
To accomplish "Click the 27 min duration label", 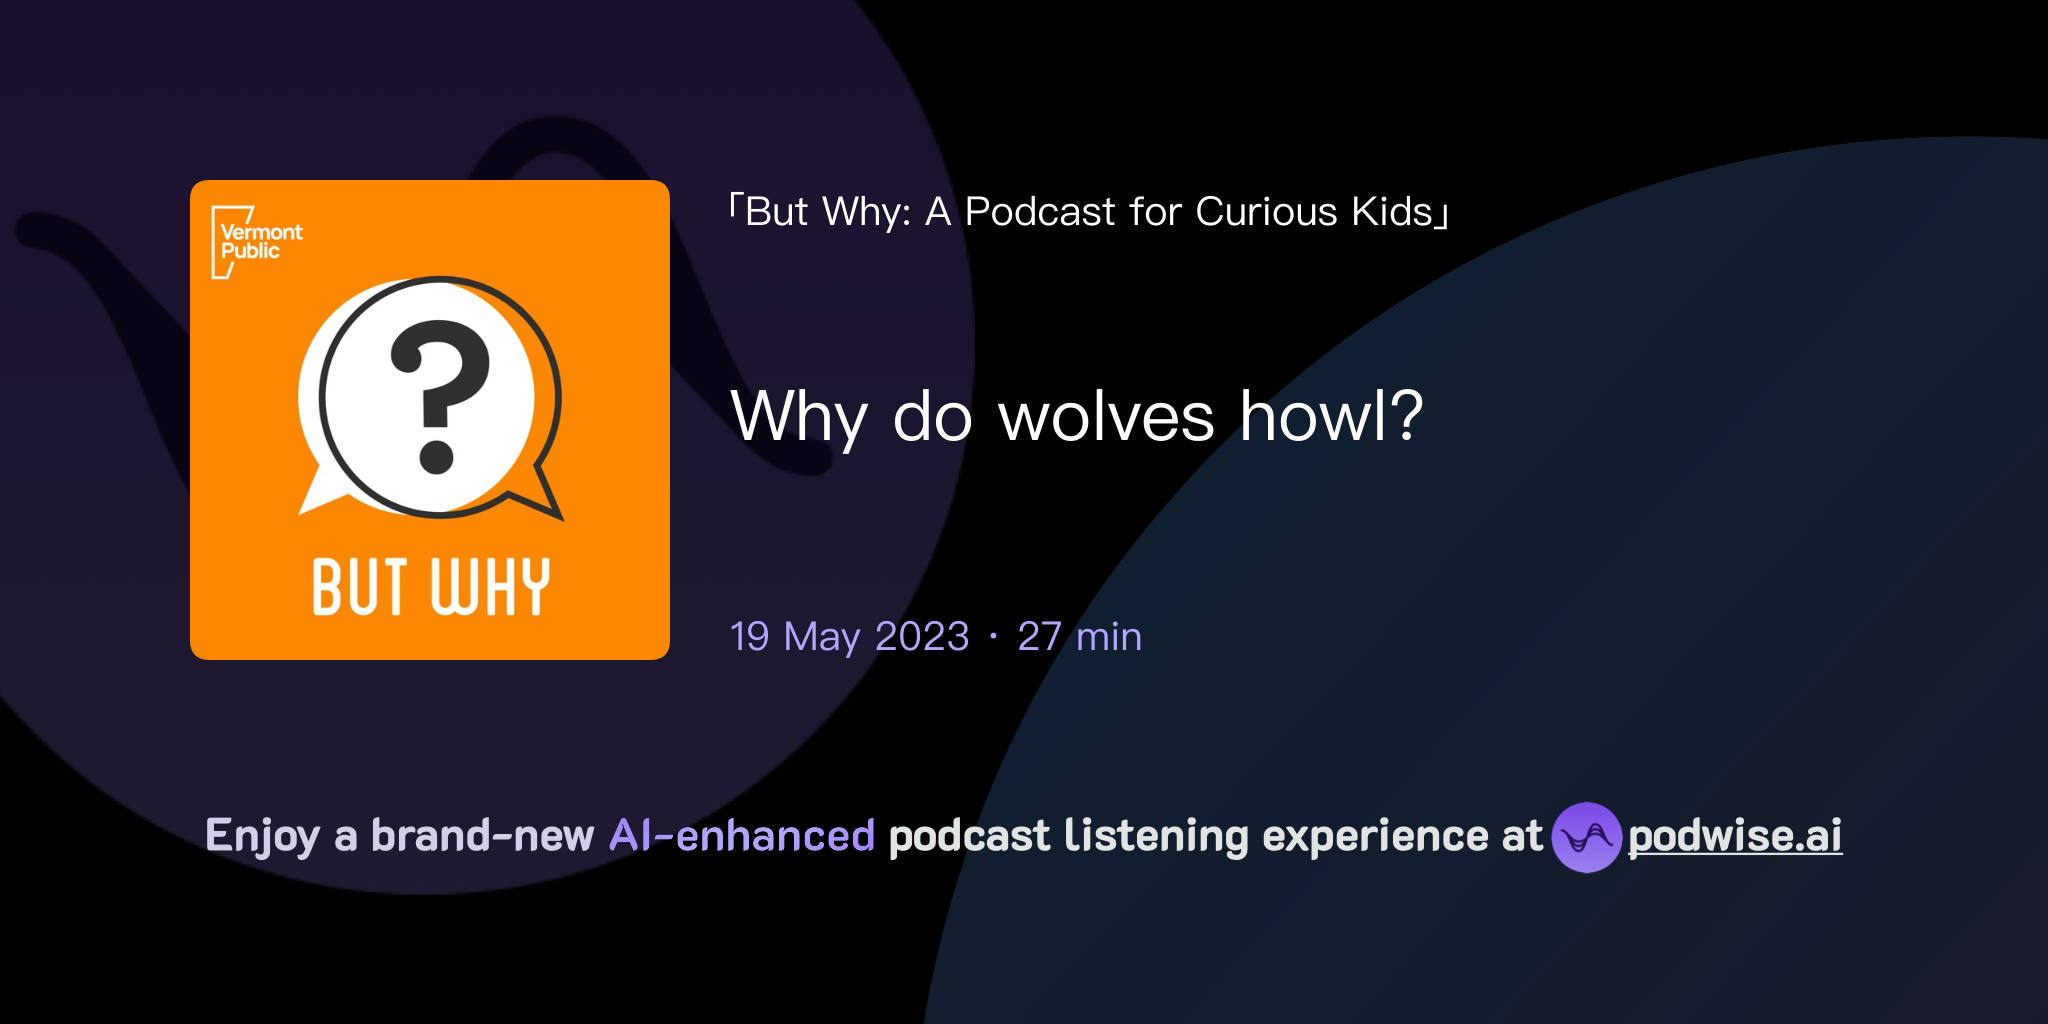I will coord(1078,637).
